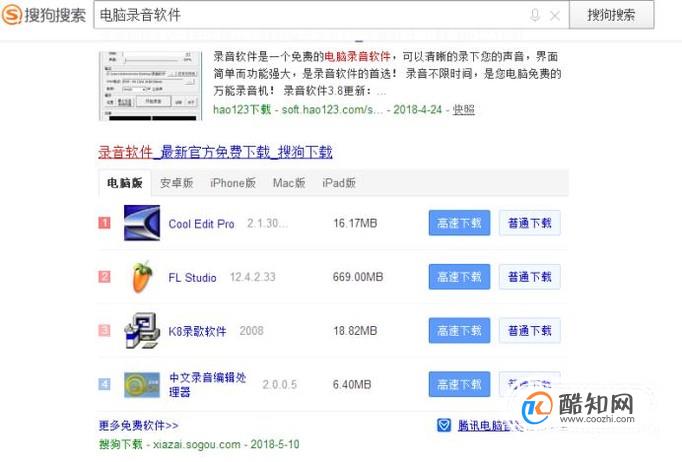The height and width of the screenshot is (462, 682).
Task: Click the 搜狗搜索 search button
Action: (611, 15)
